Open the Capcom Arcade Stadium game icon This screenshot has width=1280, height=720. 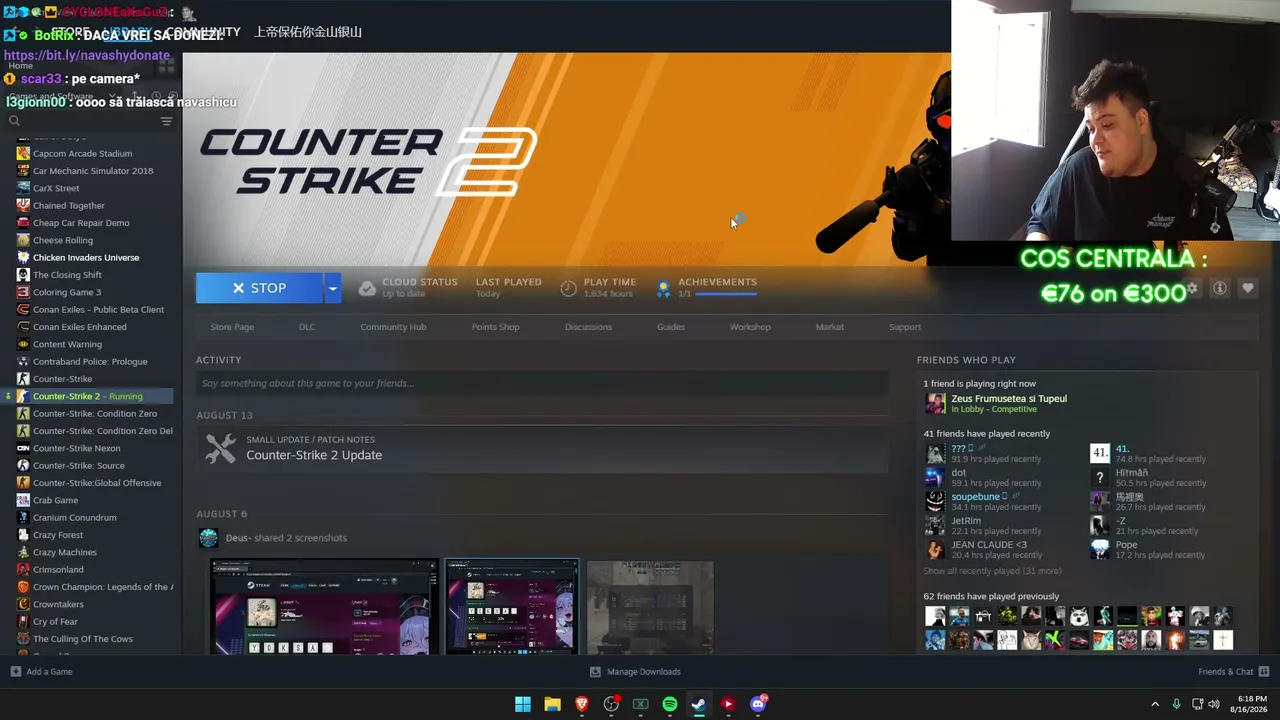pyautogui.click(x=23, y=154)
